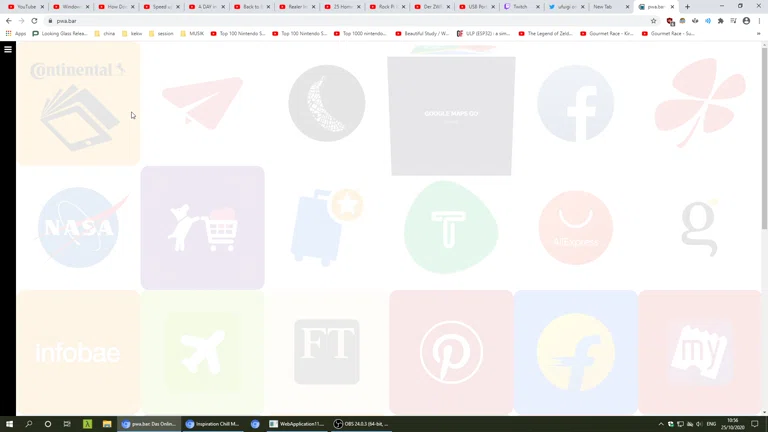Image resolution: width=768 pixels, height=432 pixels.
Task: Open the hamburger menu in the sidebar
Action: coord(8,49)
